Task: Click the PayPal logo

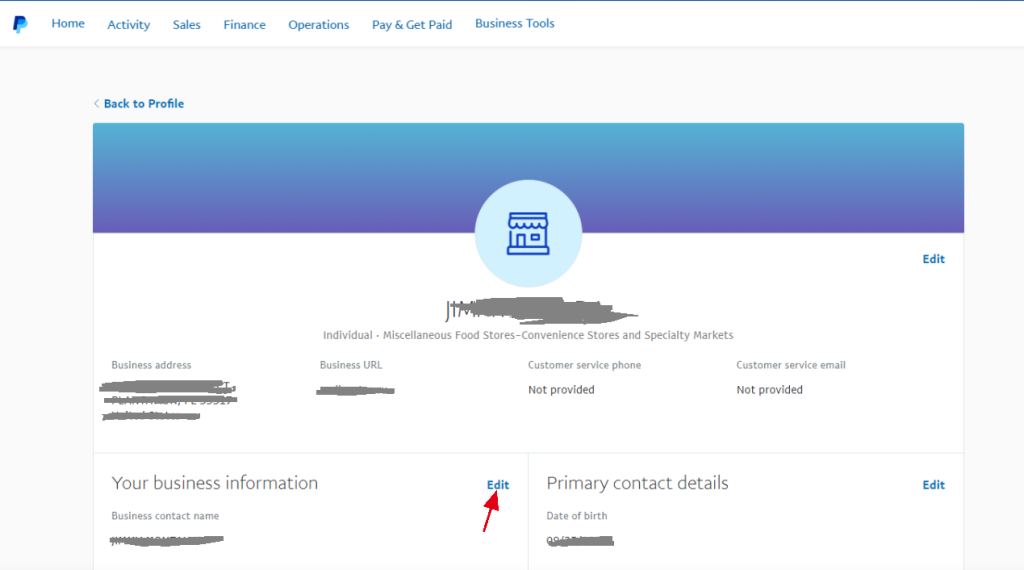Action: click(20, 24)
